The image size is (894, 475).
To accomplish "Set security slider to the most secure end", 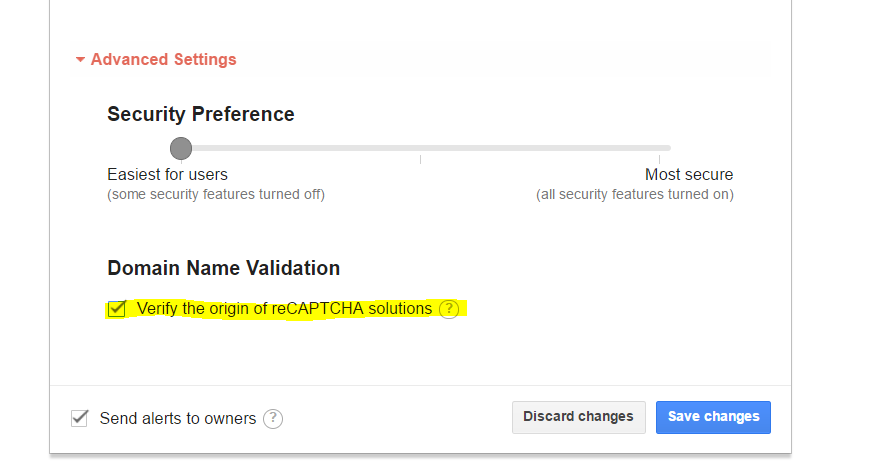I will click(x=659, y=149).
